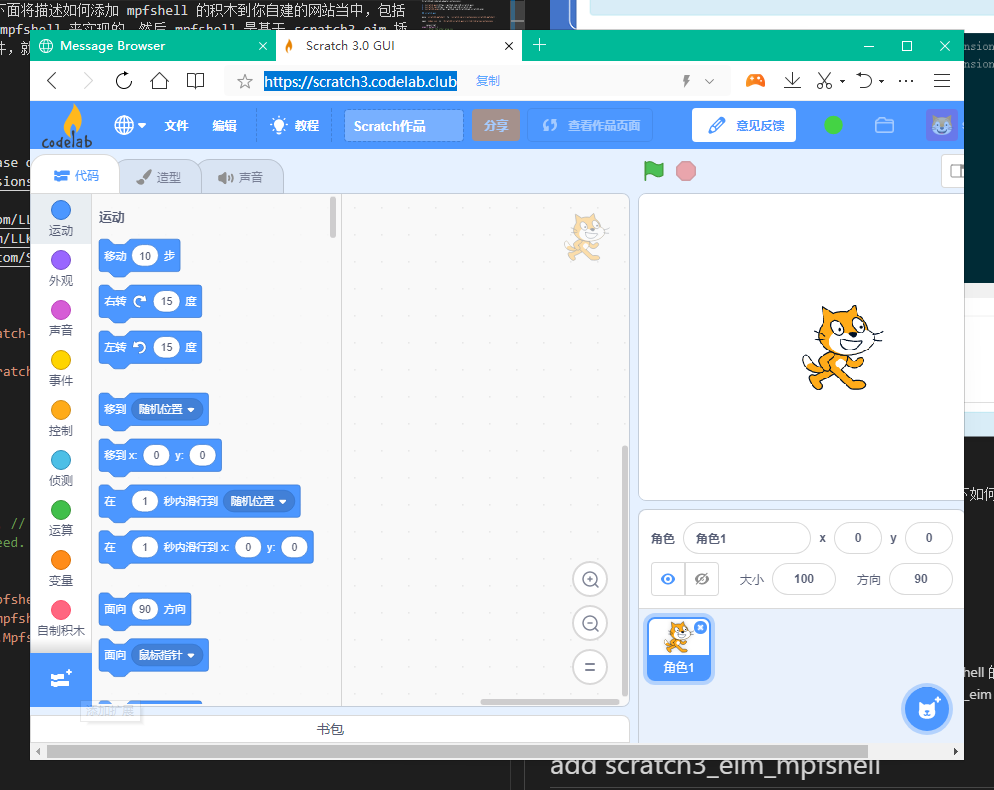Select the 运算 operators category
This screenshot has width=994, height=790.
[x=61, y=519]
